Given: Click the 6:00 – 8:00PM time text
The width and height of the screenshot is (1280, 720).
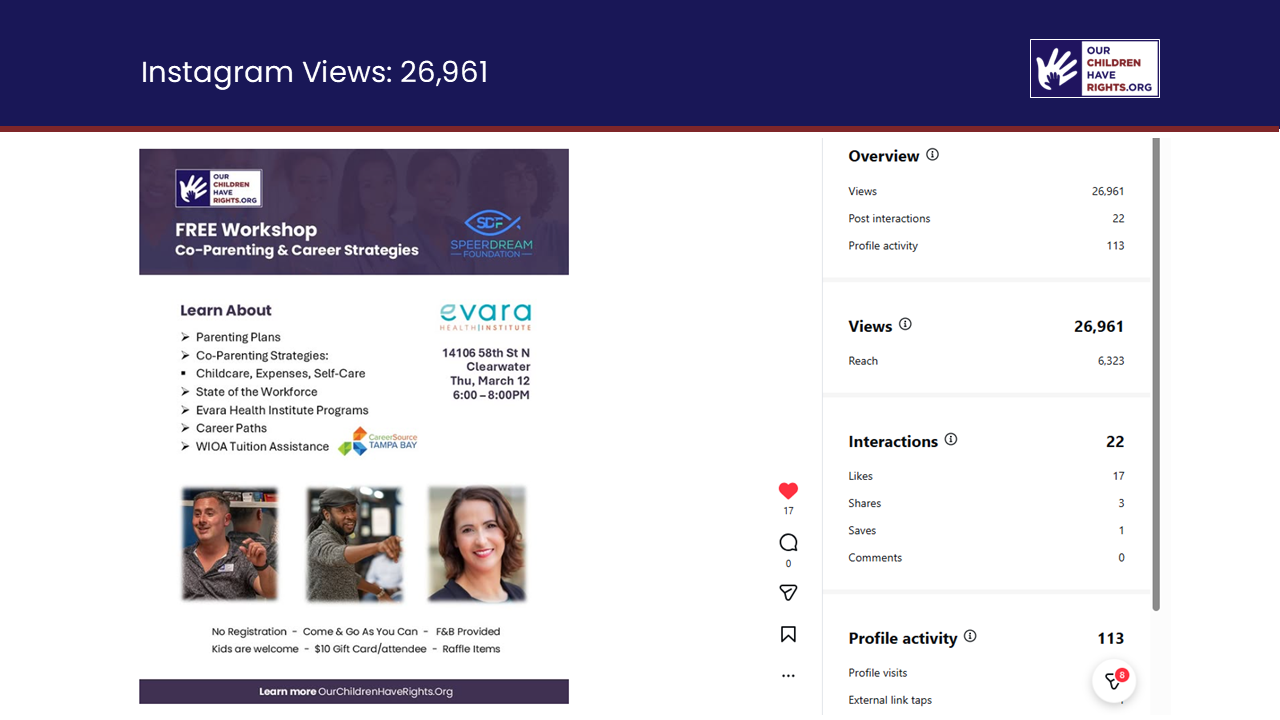Looking at the screenshot, I should [x=491, y=395].
